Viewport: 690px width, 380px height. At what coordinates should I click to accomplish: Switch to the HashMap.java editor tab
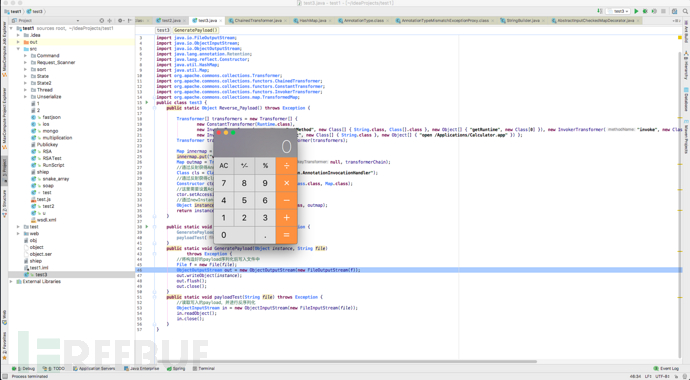313,21
